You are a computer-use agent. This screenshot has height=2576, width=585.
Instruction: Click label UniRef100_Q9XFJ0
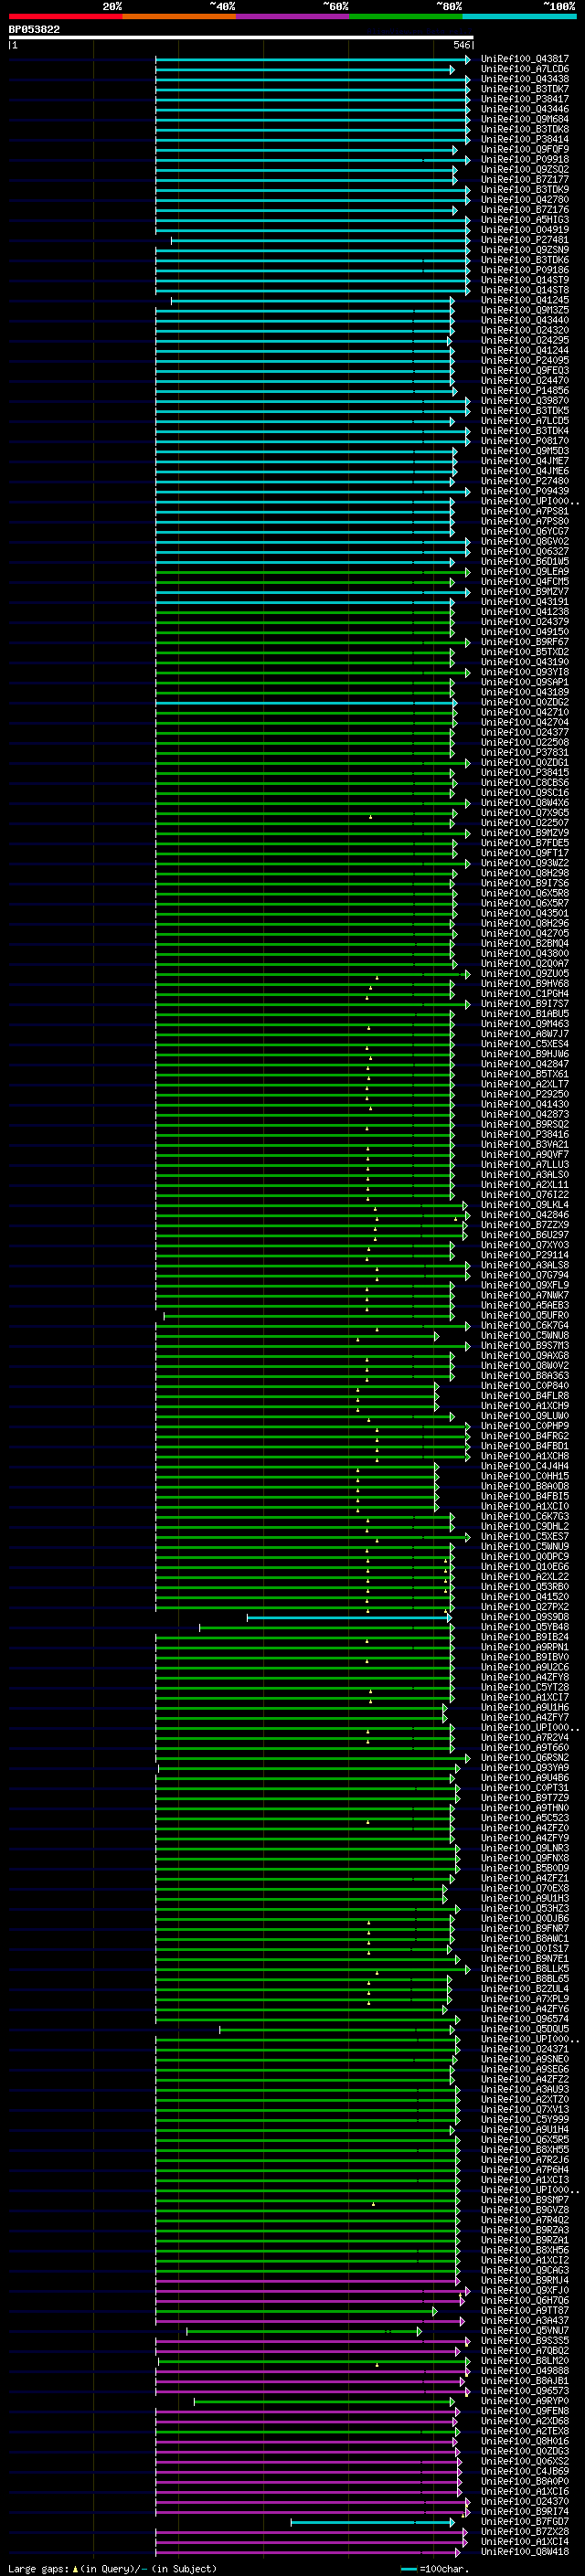click(524, 2290)
